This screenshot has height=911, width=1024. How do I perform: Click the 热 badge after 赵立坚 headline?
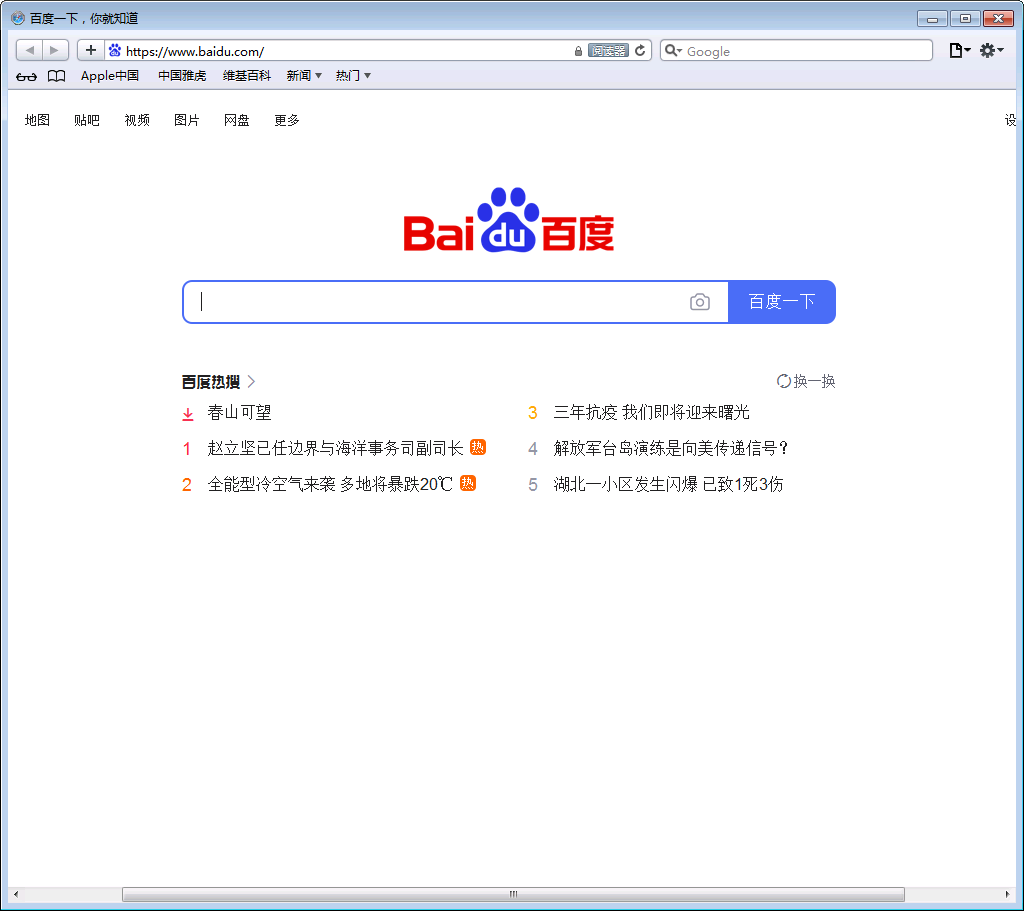[x=478, y=447]
